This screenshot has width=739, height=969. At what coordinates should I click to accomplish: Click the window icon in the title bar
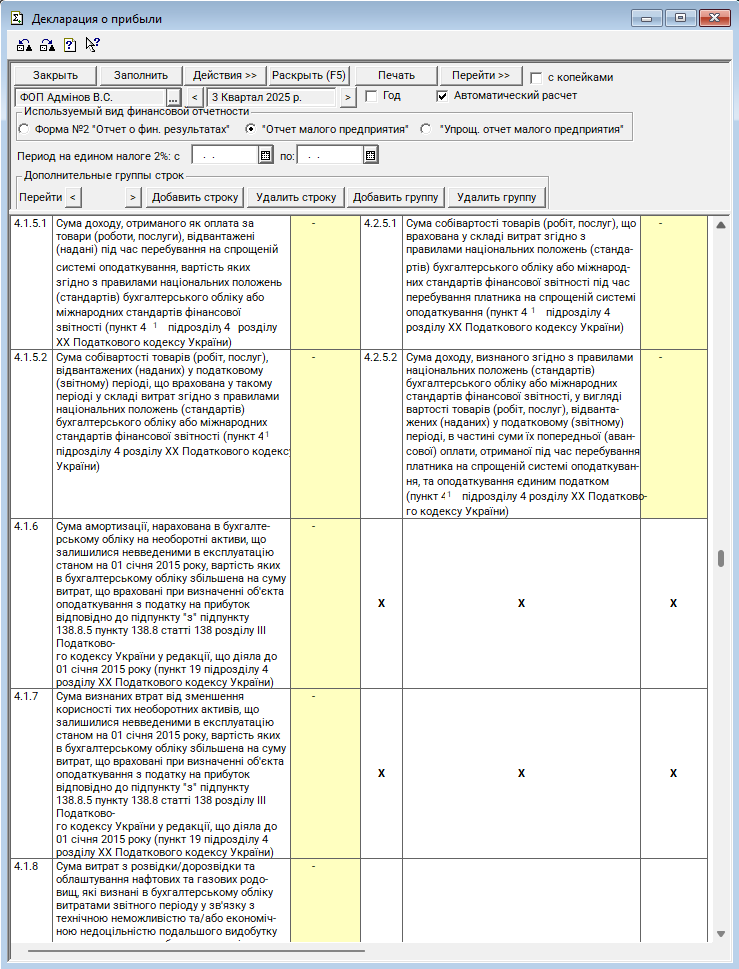coord(17,18)
